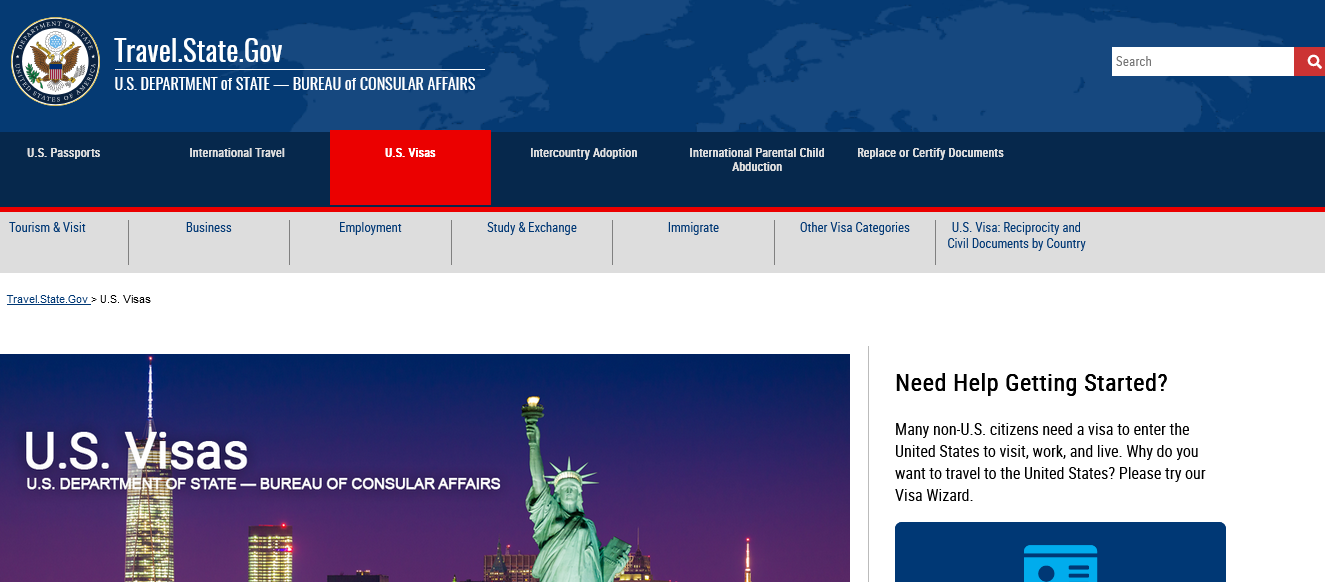Open the Travel.State.Gov site title link
This screenshot has height=582, width=1325.
198,50
